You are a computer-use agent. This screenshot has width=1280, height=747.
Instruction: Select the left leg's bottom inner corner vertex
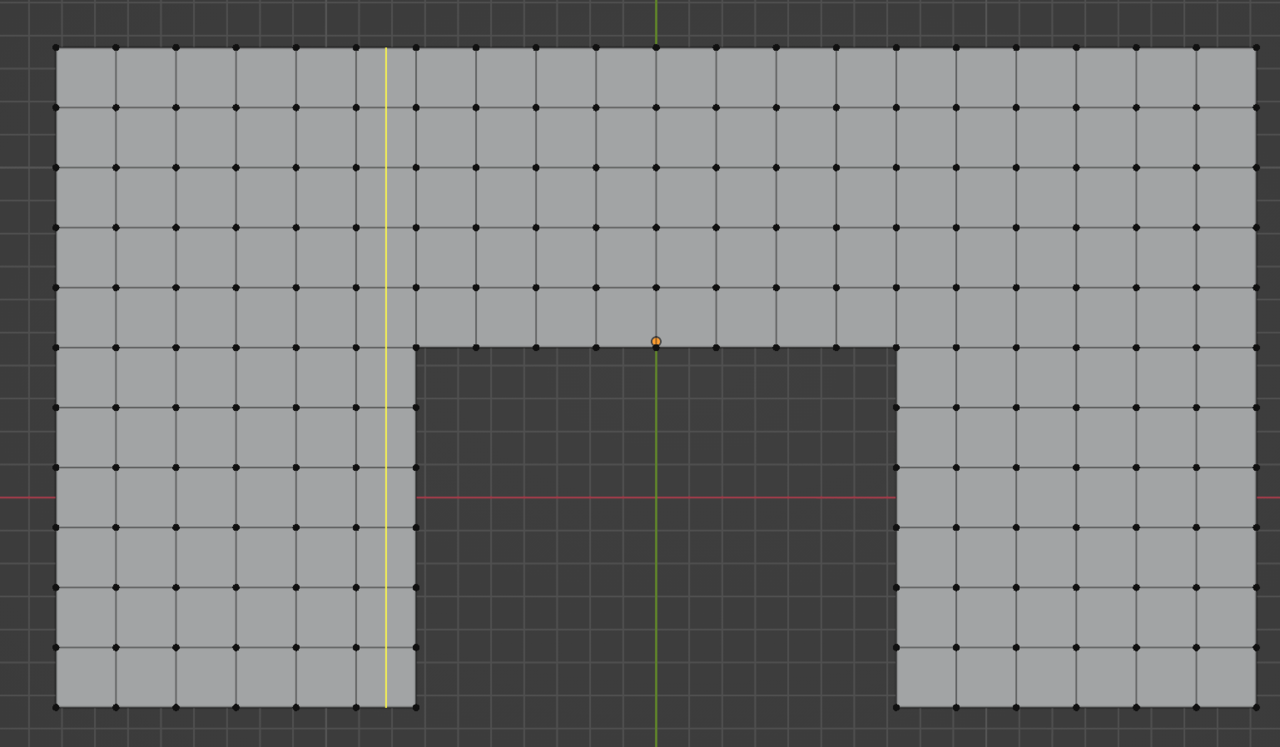[x=416, y=707]
